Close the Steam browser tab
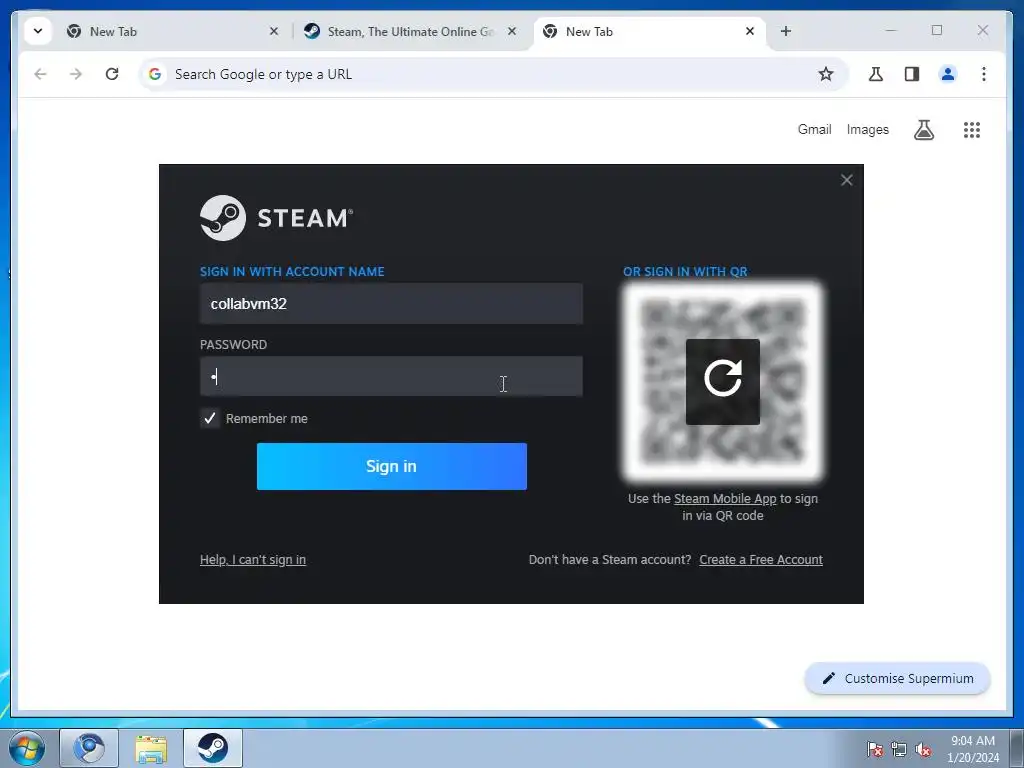This screenshot has width=1024, height=768. coord(512,31)
